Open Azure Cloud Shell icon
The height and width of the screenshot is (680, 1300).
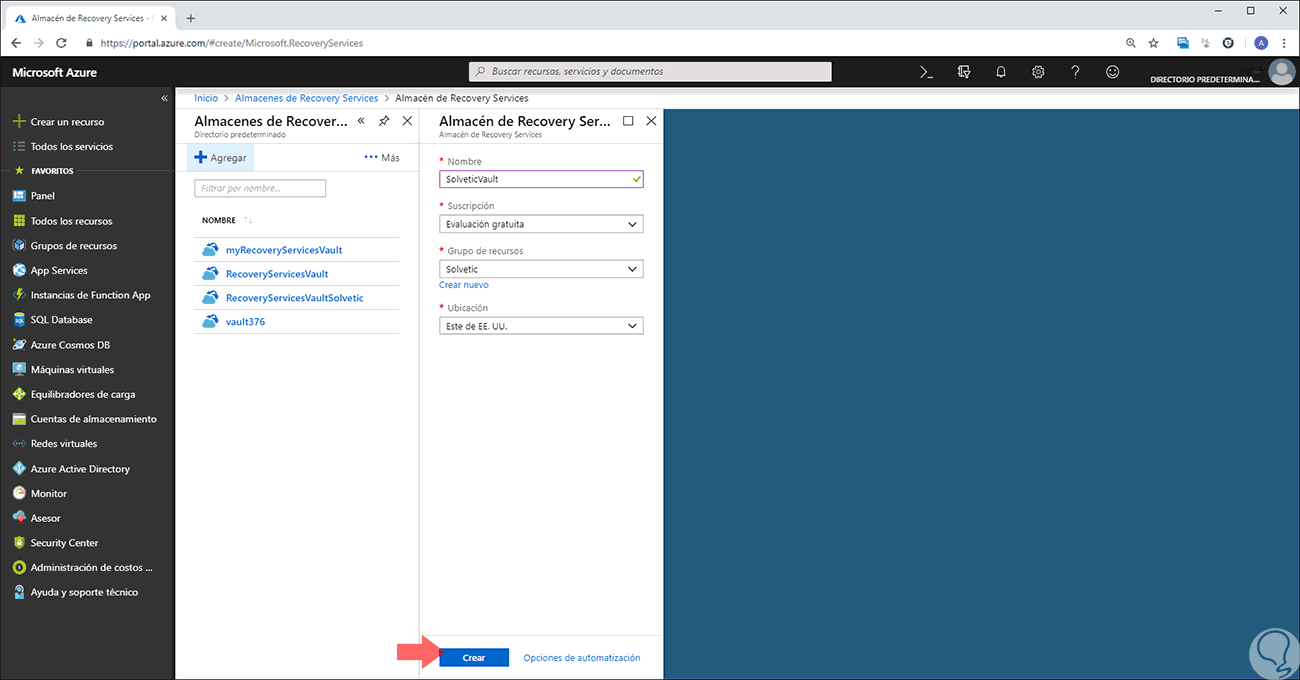tap(926, 72)
